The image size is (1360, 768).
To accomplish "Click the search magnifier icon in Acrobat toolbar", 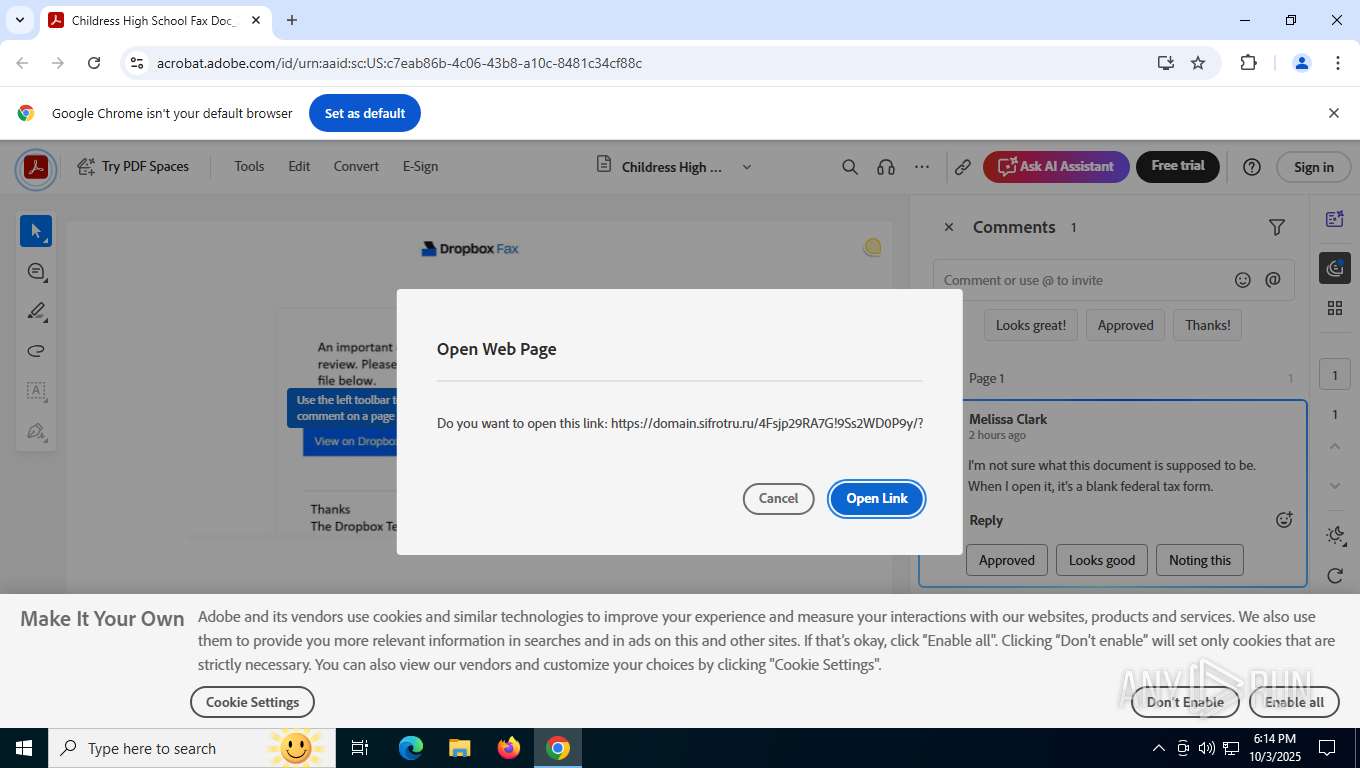I will tap(850, 167).
